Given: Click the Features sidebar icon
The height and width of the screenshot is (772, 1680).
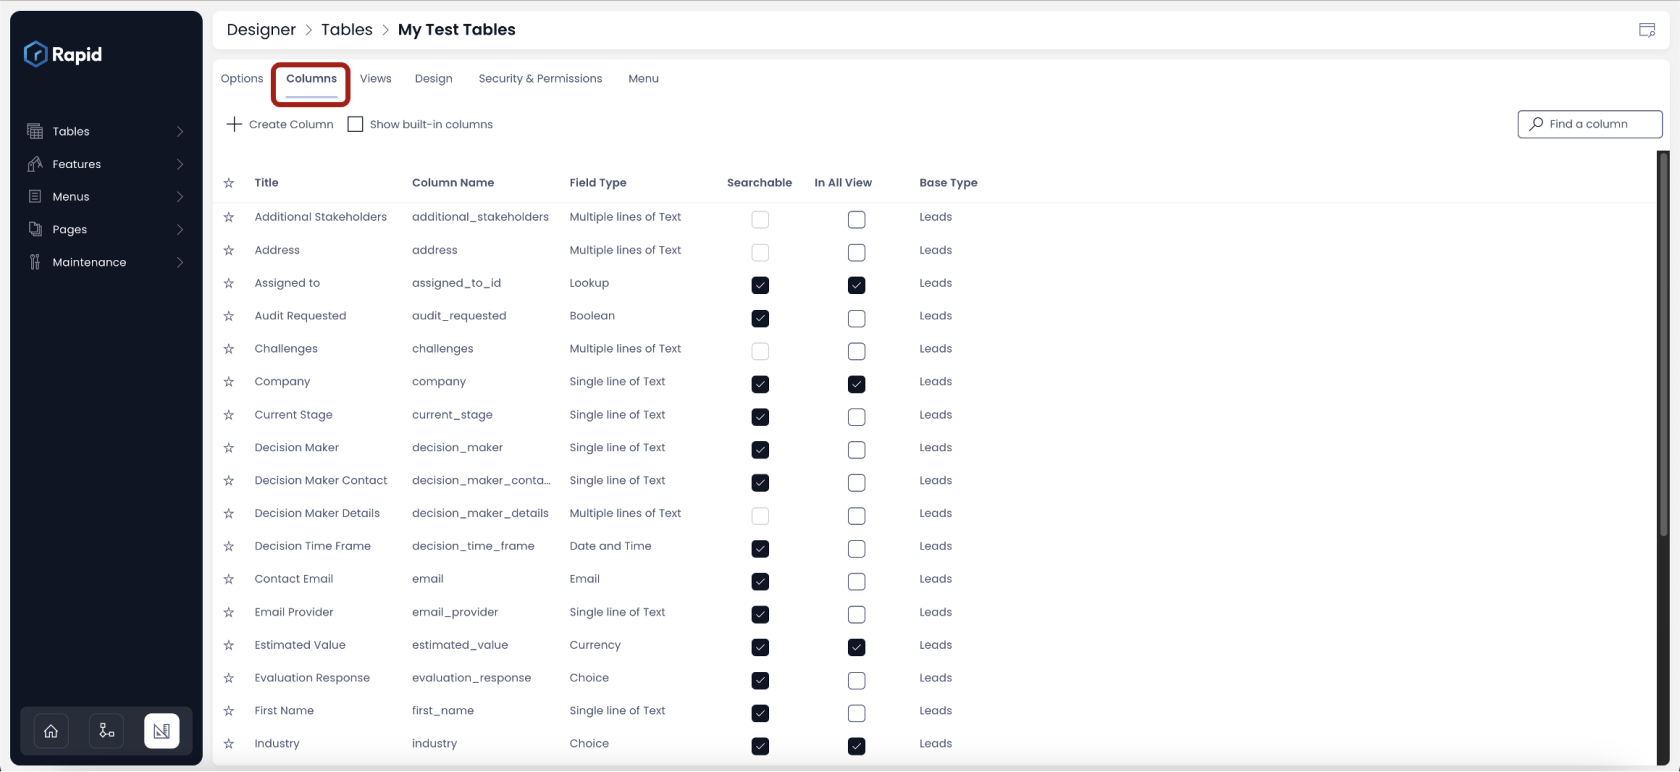Looking at the screenshot, I should tap(35, 164).
